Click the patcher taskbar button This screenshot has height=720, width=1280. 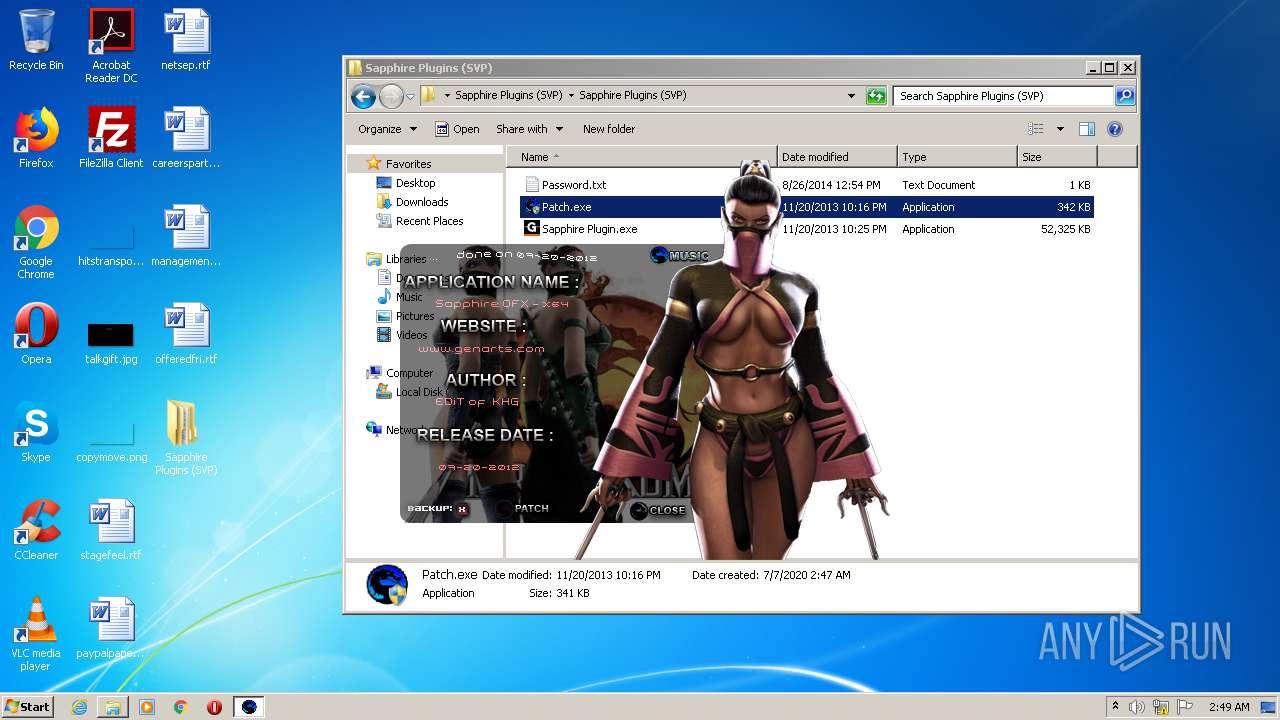[x=249, y=706]
